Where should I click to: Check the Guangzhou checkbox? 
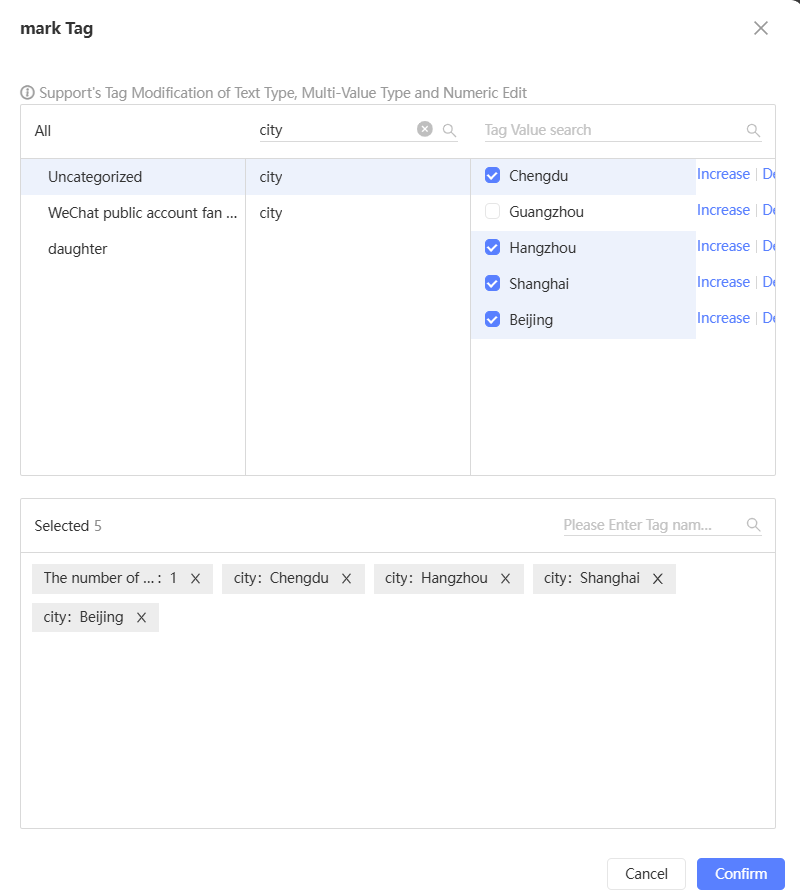pyautogui.click(x=492, y=212)
